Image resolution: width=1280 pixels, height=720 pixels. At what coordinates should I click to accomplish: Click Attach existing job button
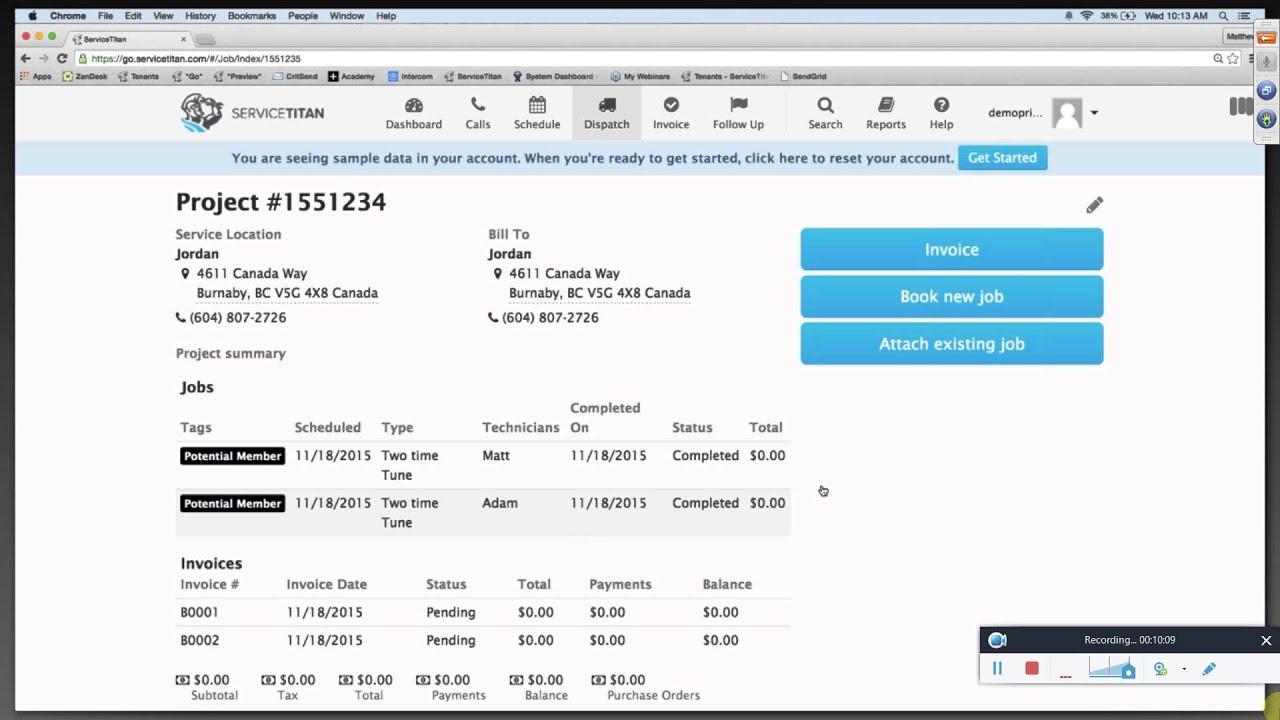952,343
